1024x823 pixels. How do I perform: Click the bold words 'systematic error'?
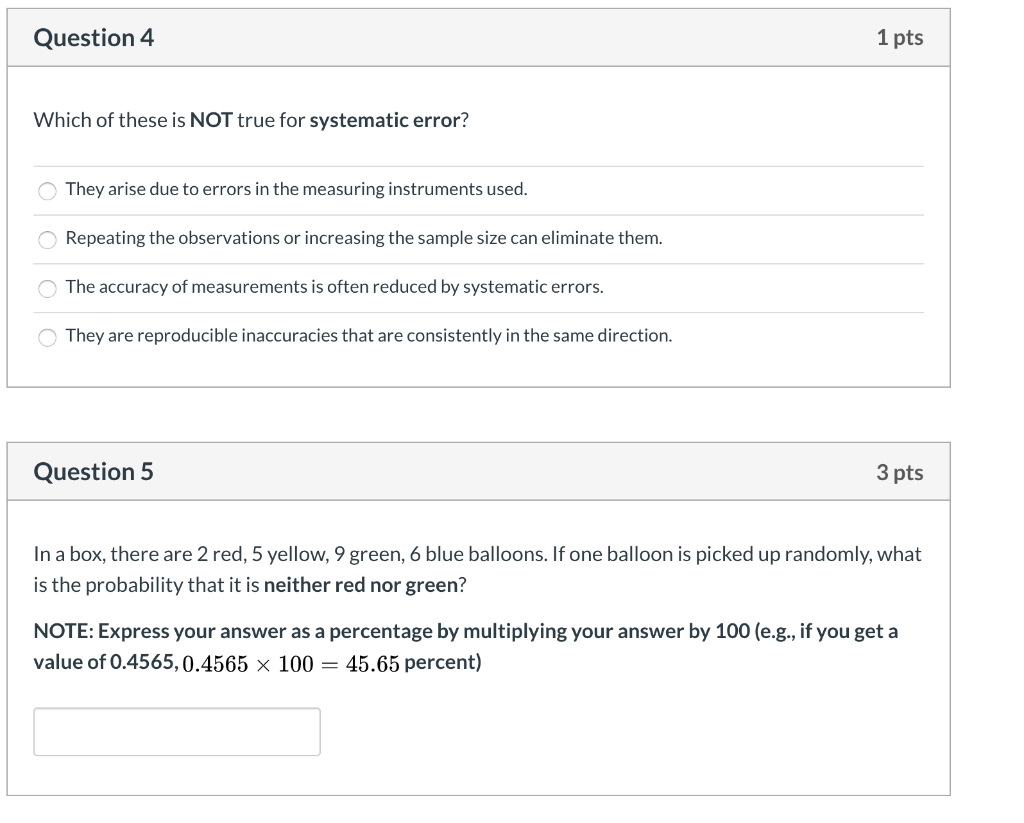[385, 120]
